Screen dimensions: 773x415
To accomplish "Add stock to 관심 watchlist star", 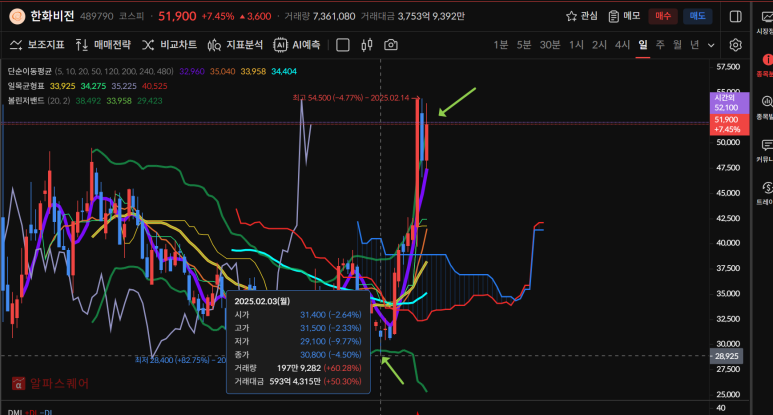I will pyautogui.click(x=582, y=16).
